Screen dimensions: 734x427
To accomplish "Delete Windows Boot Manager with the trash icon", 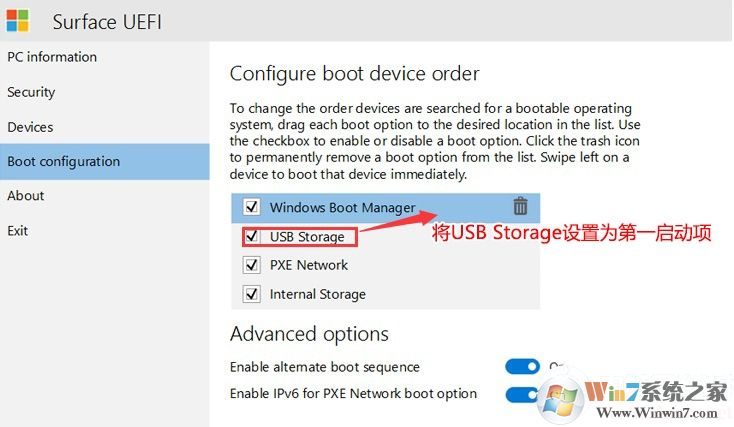I will (x=520, y=207).
